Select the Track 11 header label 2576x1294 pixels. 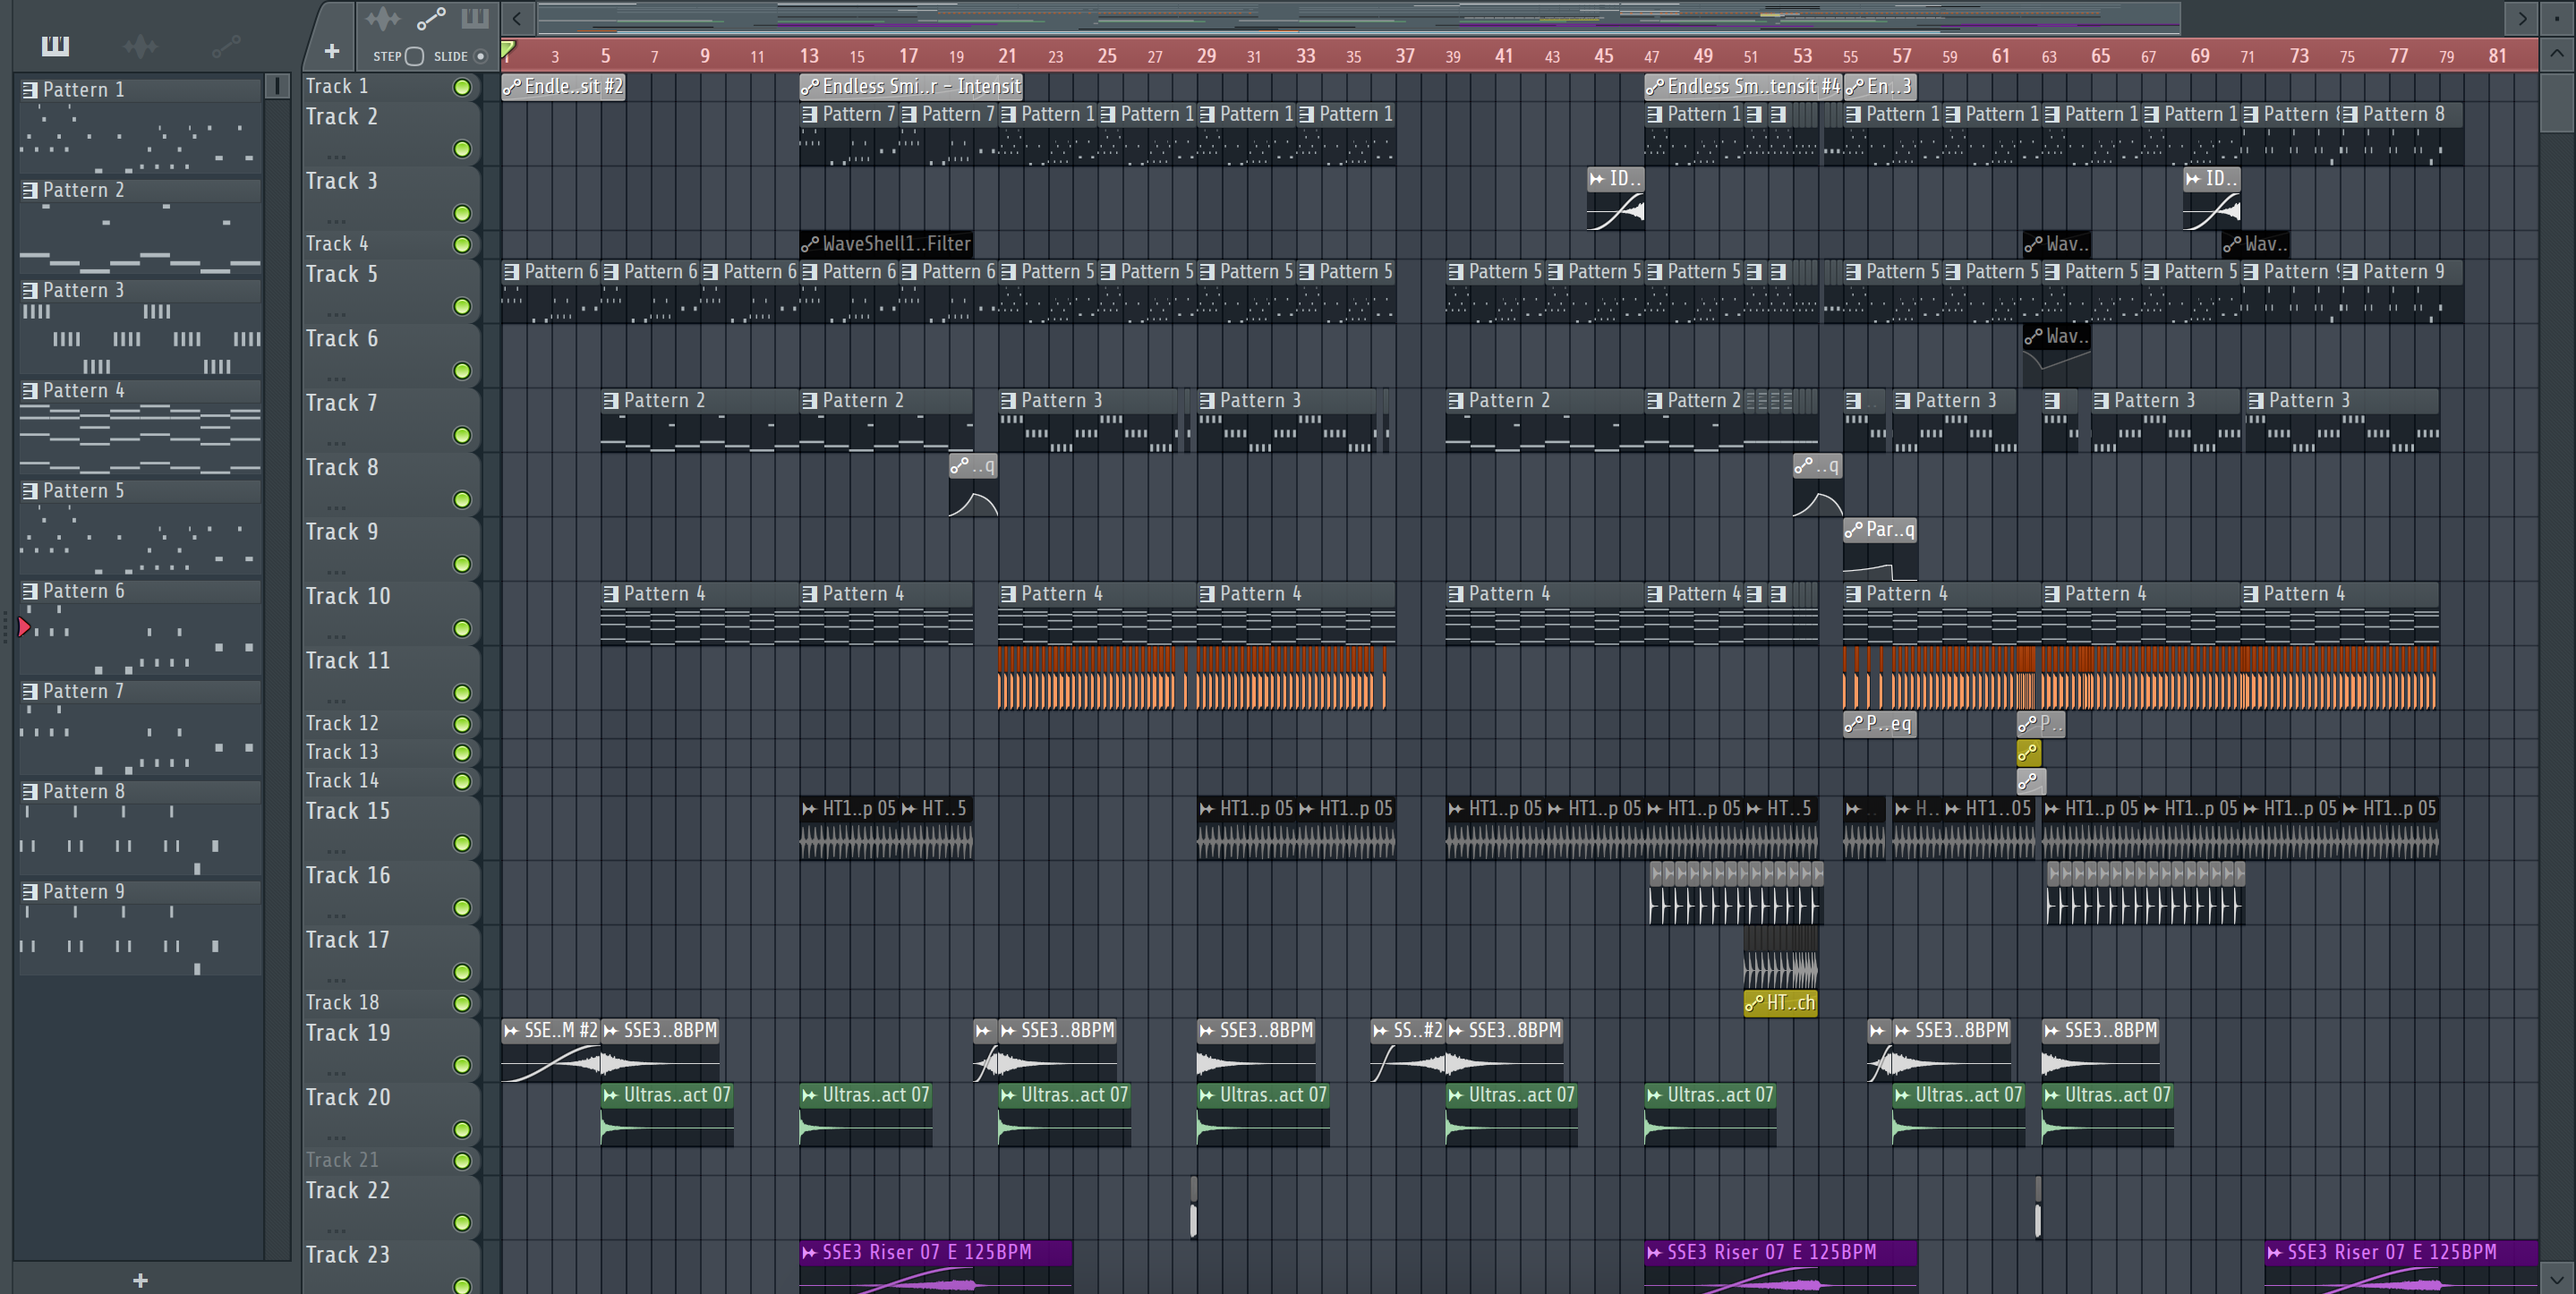[x=347, y=660]
